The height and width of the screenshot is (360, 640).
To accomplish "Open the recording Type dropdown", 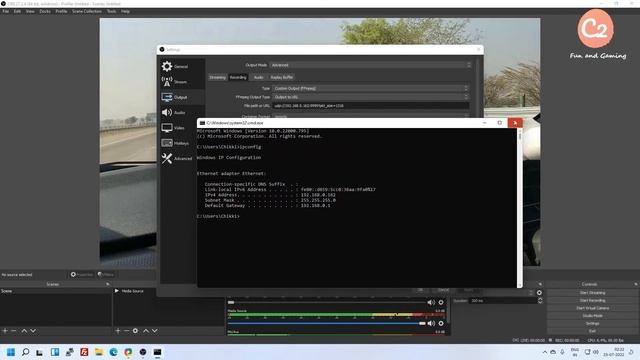I will click(370, 88).
